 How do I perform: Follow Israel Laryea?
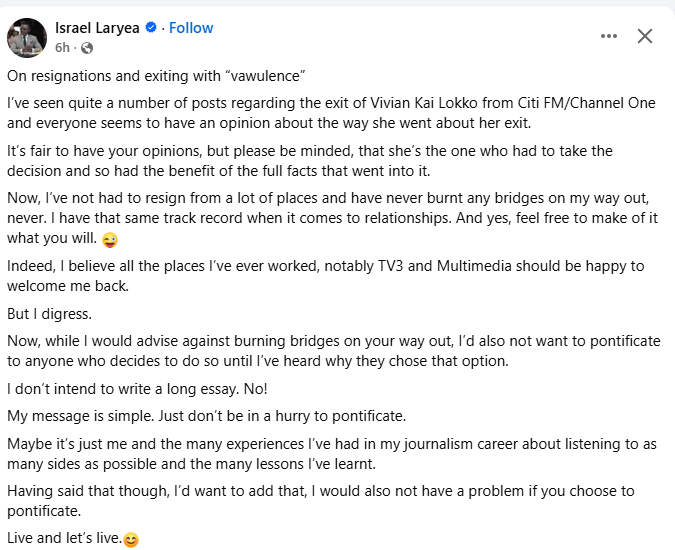pos(191,28)
